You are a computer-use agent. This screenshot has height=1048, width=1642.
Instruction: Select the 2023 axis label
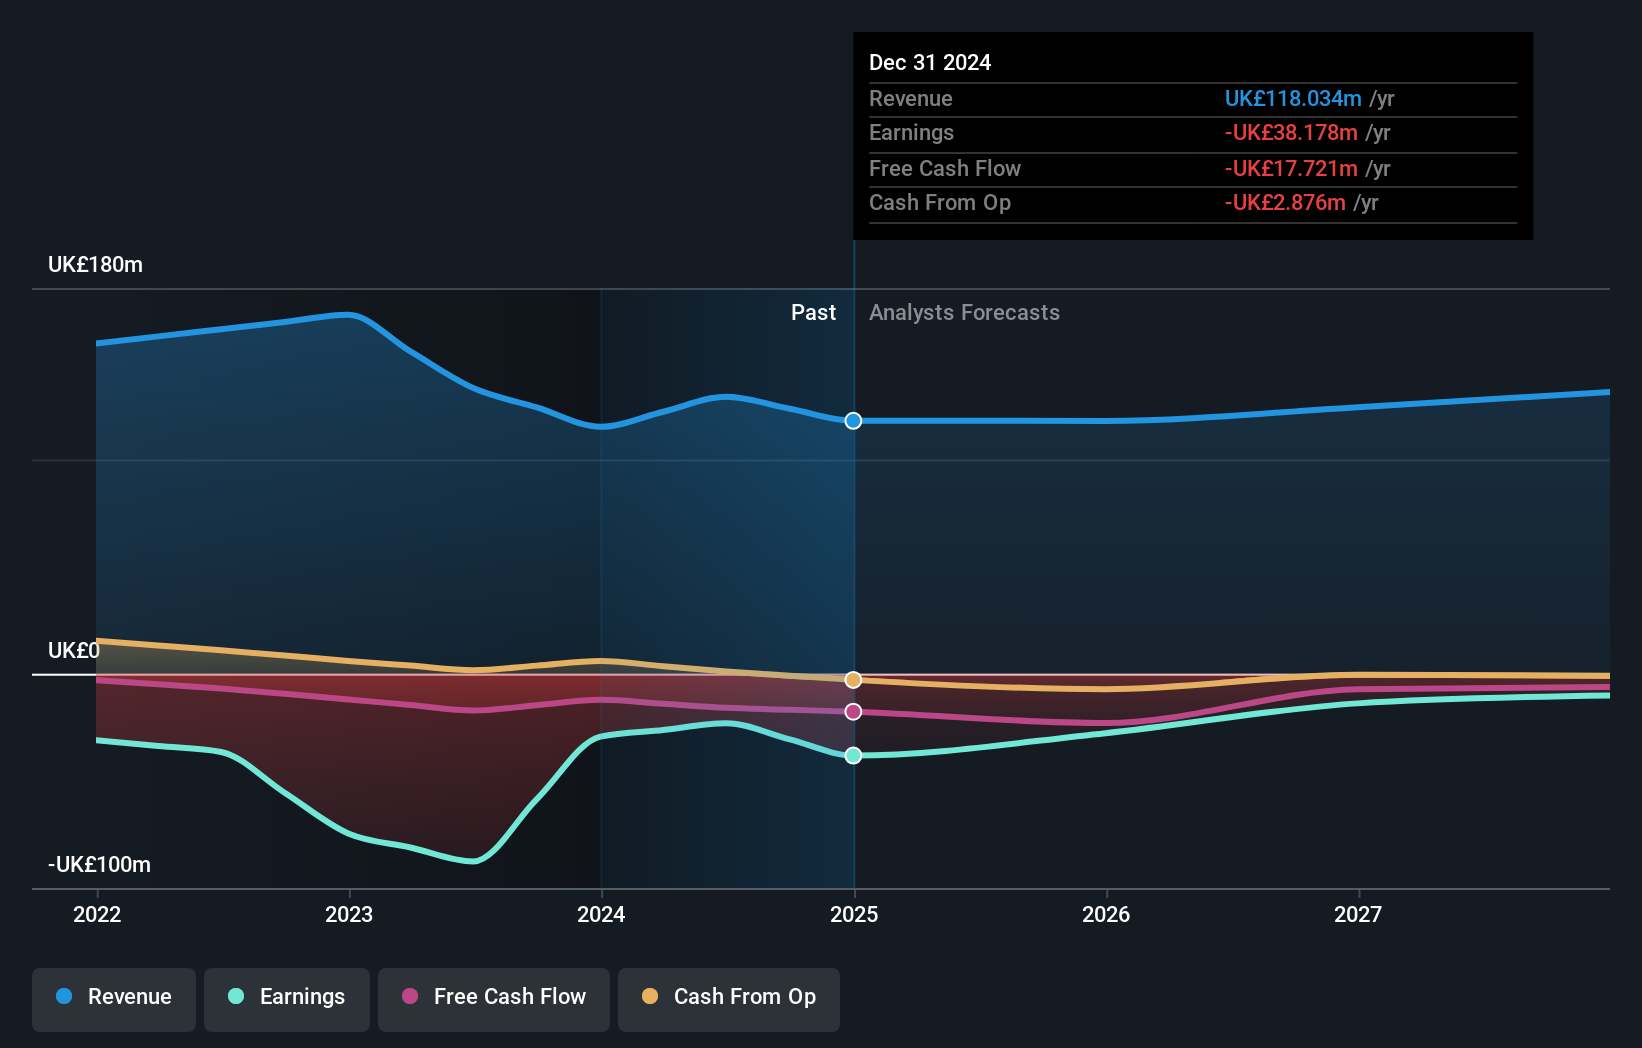(x=348, y=914)
